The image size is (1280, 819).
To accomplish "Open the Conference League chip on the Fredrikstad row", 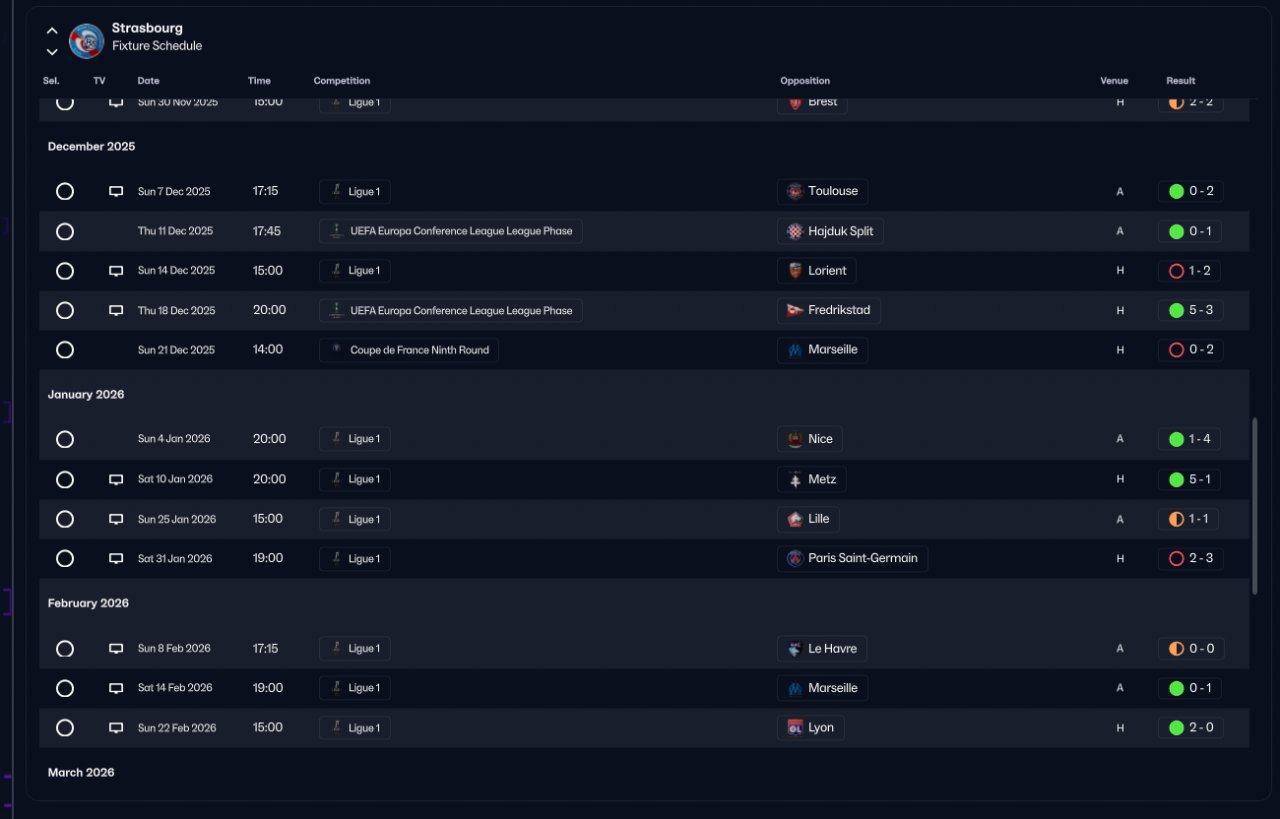I will pos(451,310).
